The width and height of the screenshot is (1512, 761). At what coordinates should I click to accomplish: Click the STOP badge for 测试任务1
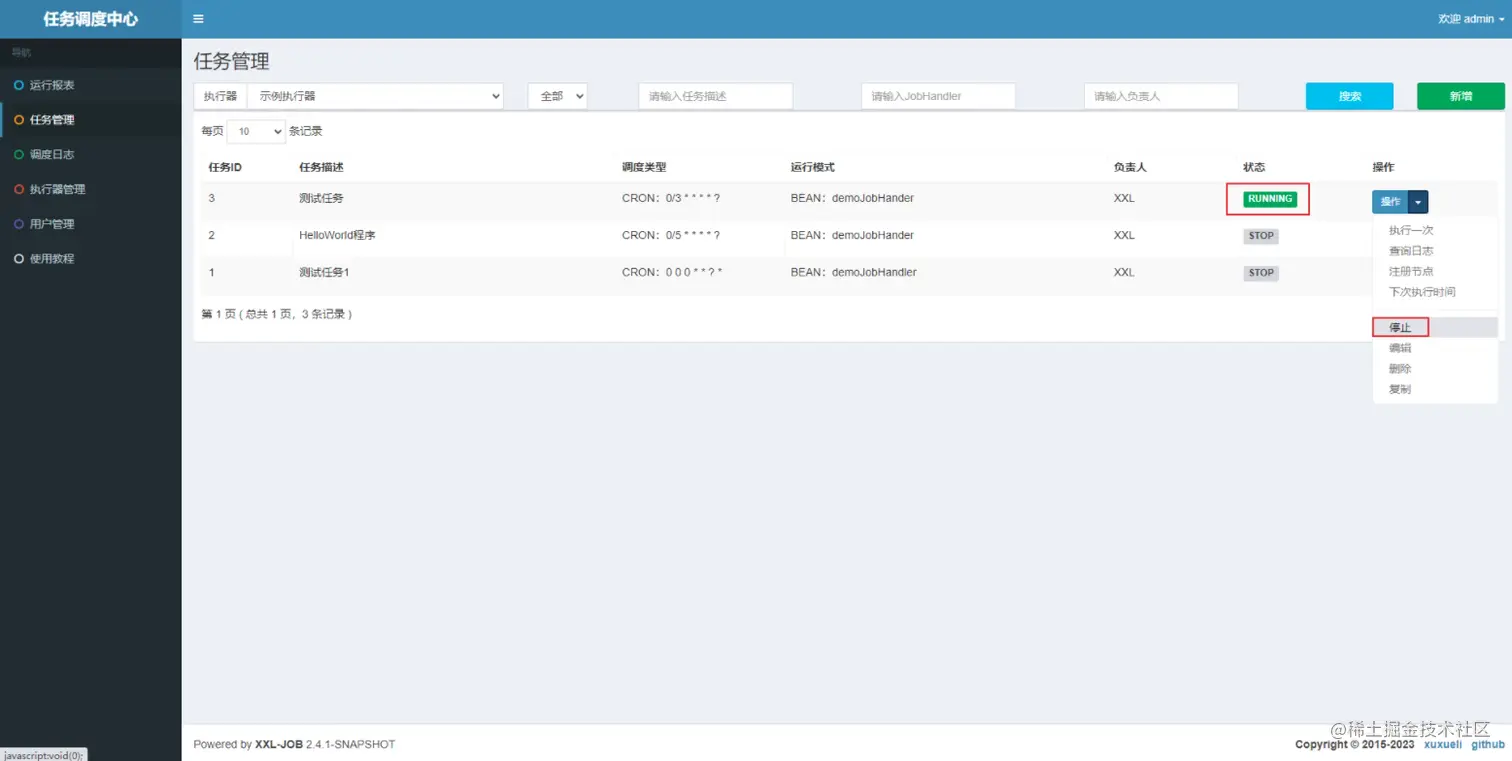[x=1261, y=273]
